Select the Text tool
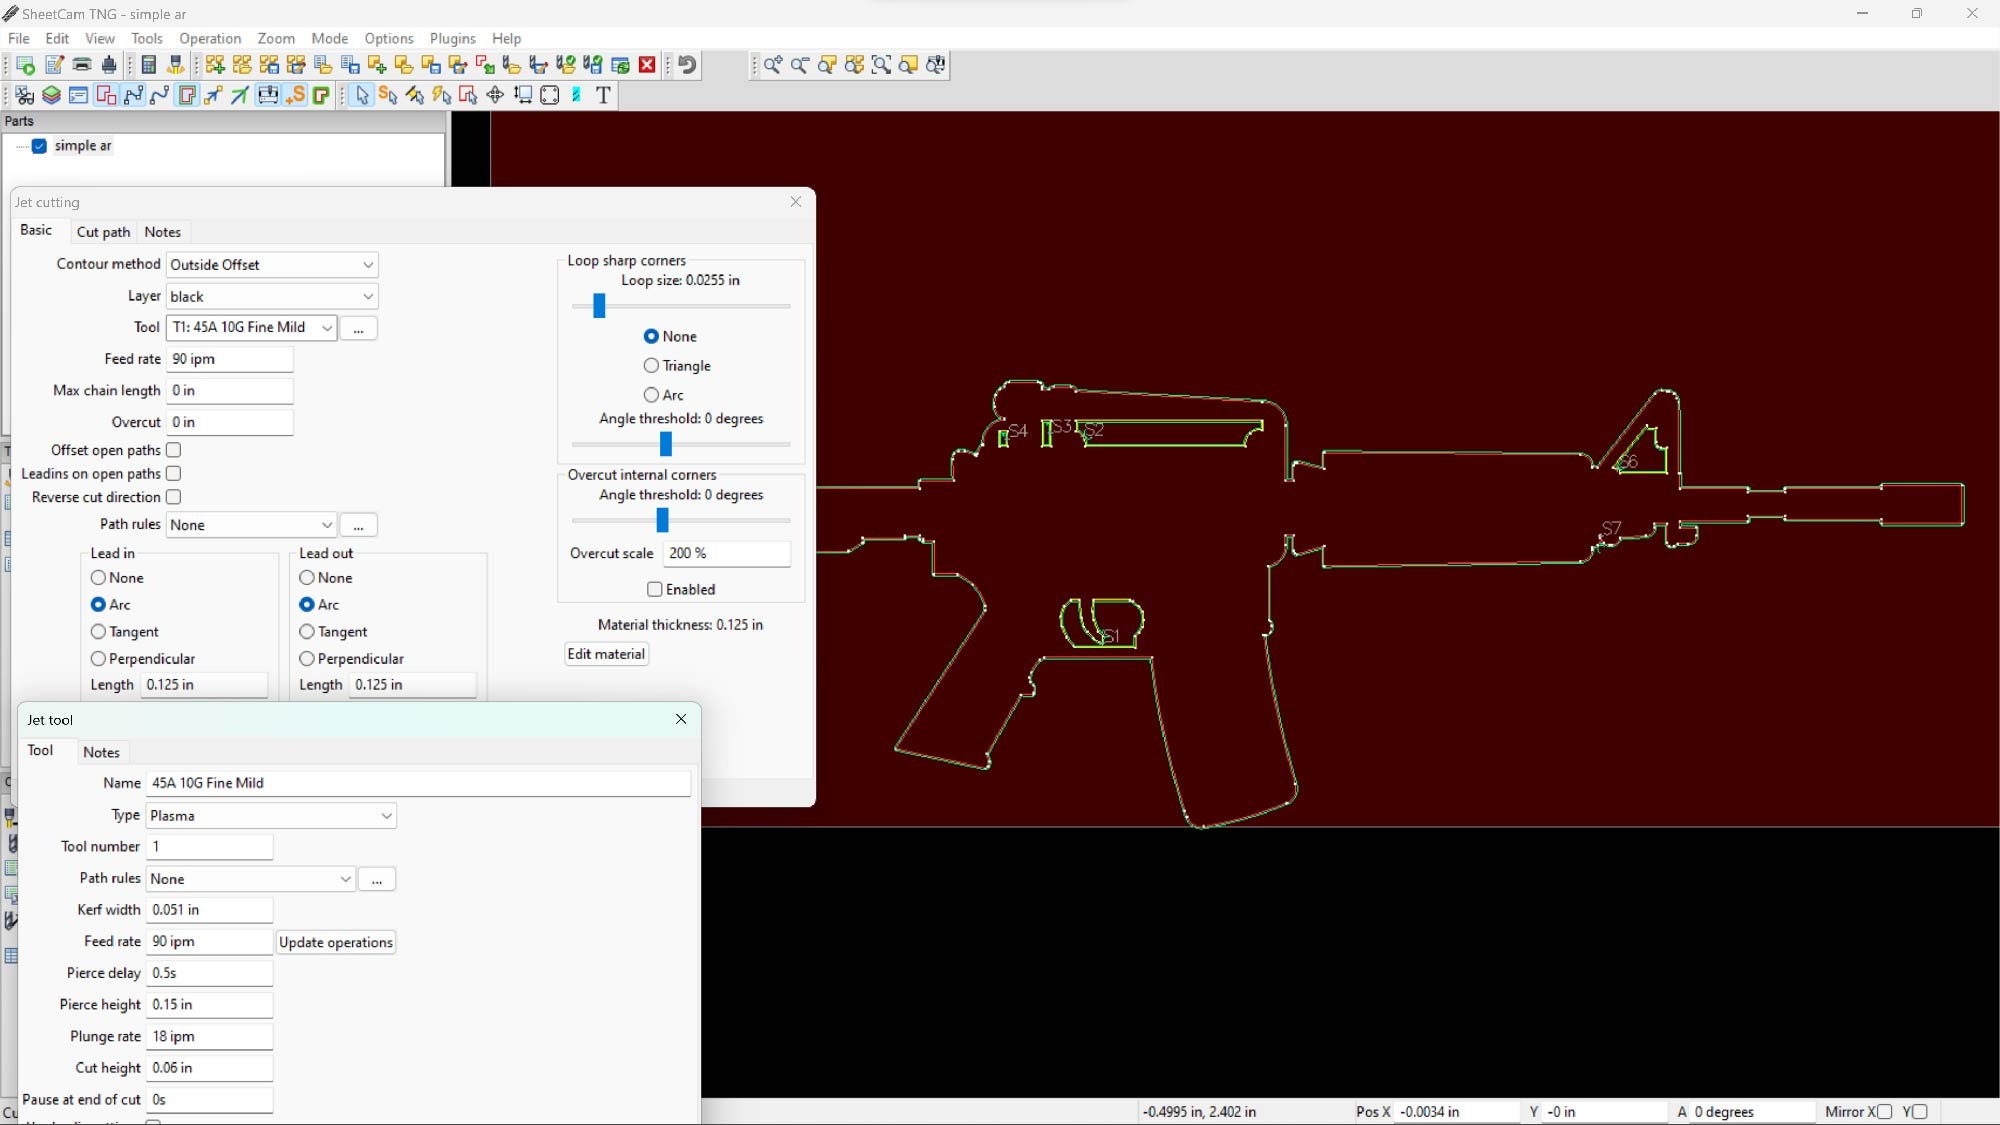This screenshot has width=2000, height=1125. pos(604,96)
